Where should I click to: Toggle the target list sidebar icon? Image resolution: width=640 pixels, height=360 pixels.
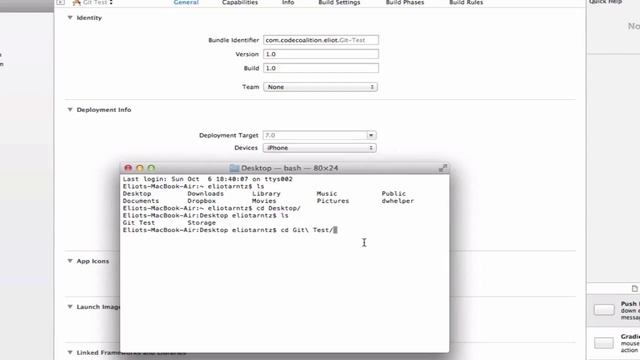coord(60,2)
